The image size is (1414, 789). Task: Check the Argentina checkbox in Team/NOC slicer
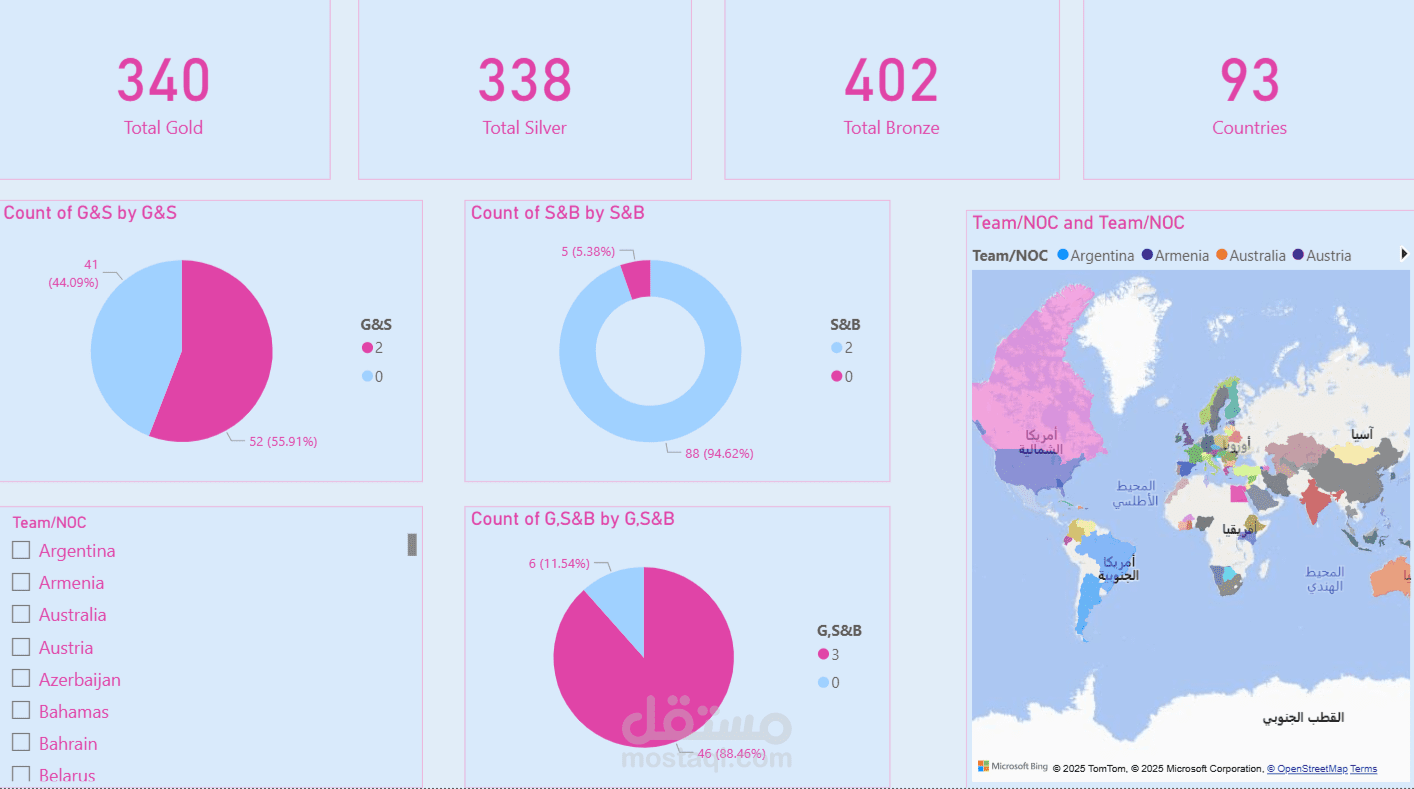coord(20,549)
